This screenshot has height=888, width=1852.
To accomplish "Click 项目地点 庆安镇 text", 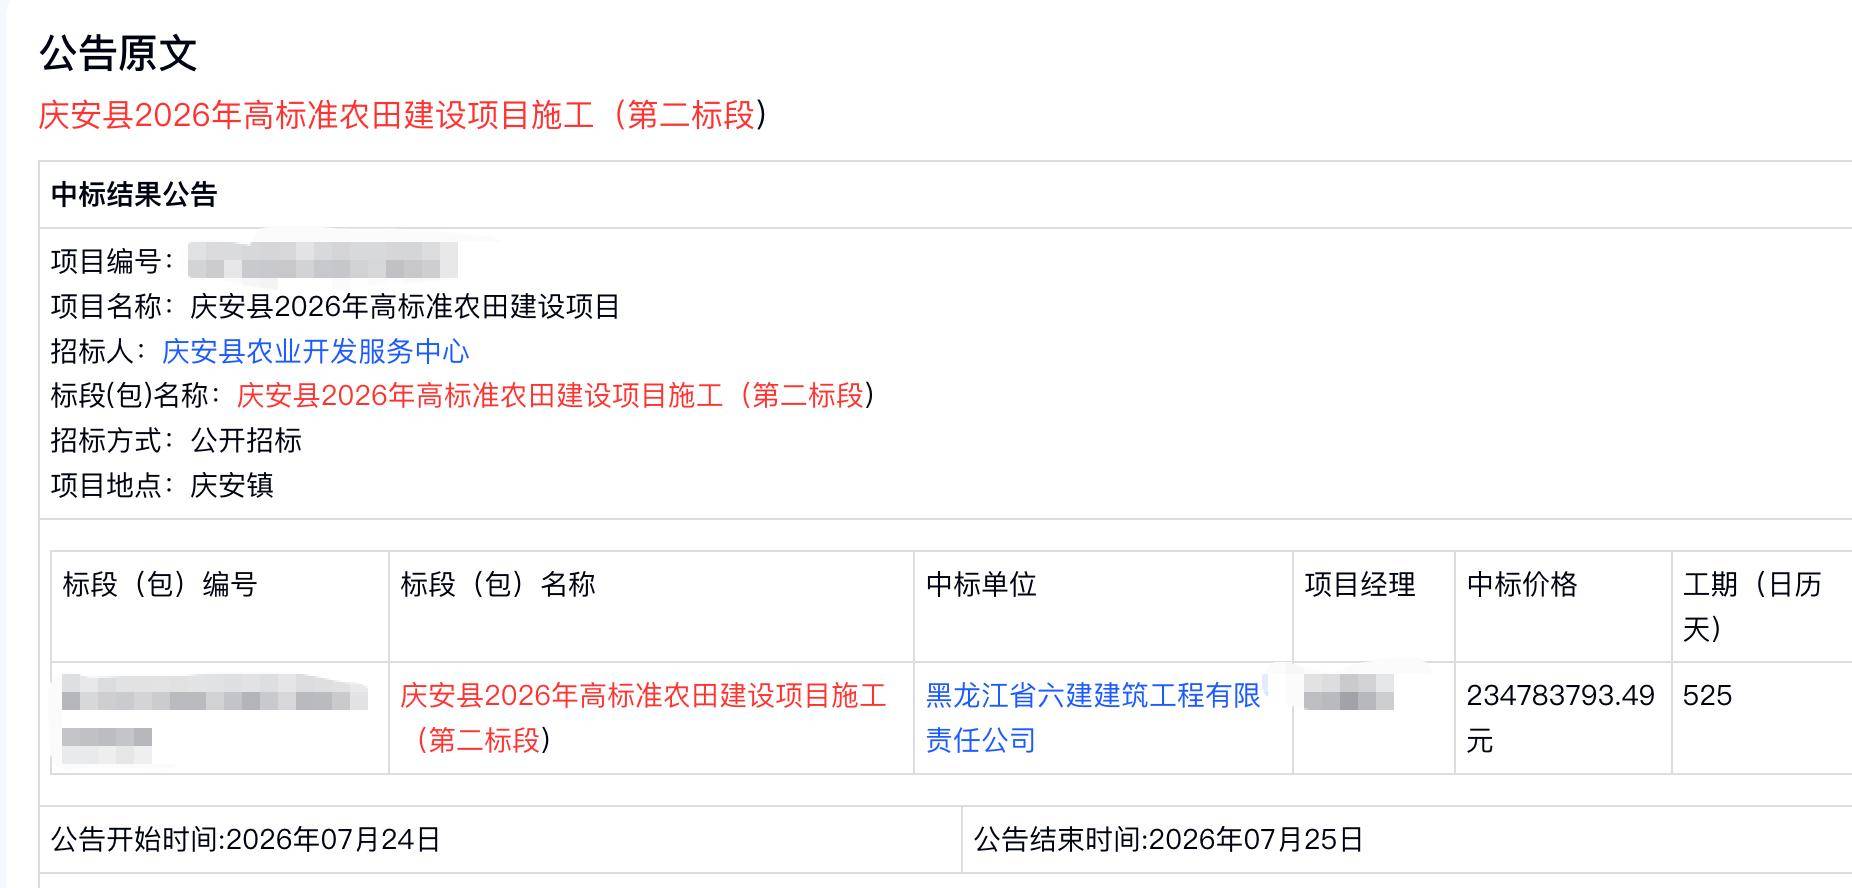I will tap(162, 485).
